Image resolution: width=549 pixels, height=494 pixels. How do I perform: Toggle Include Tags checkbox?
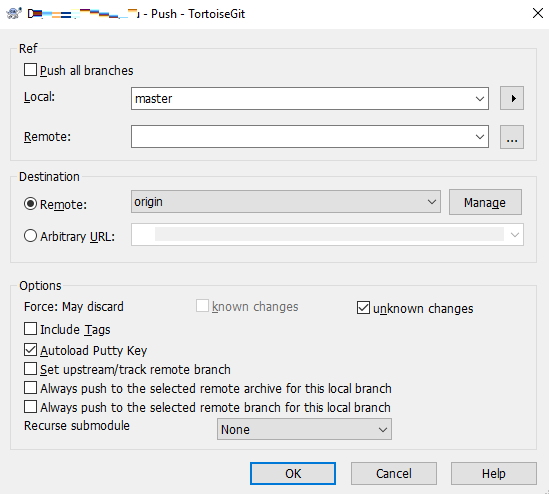coord(30,329)
